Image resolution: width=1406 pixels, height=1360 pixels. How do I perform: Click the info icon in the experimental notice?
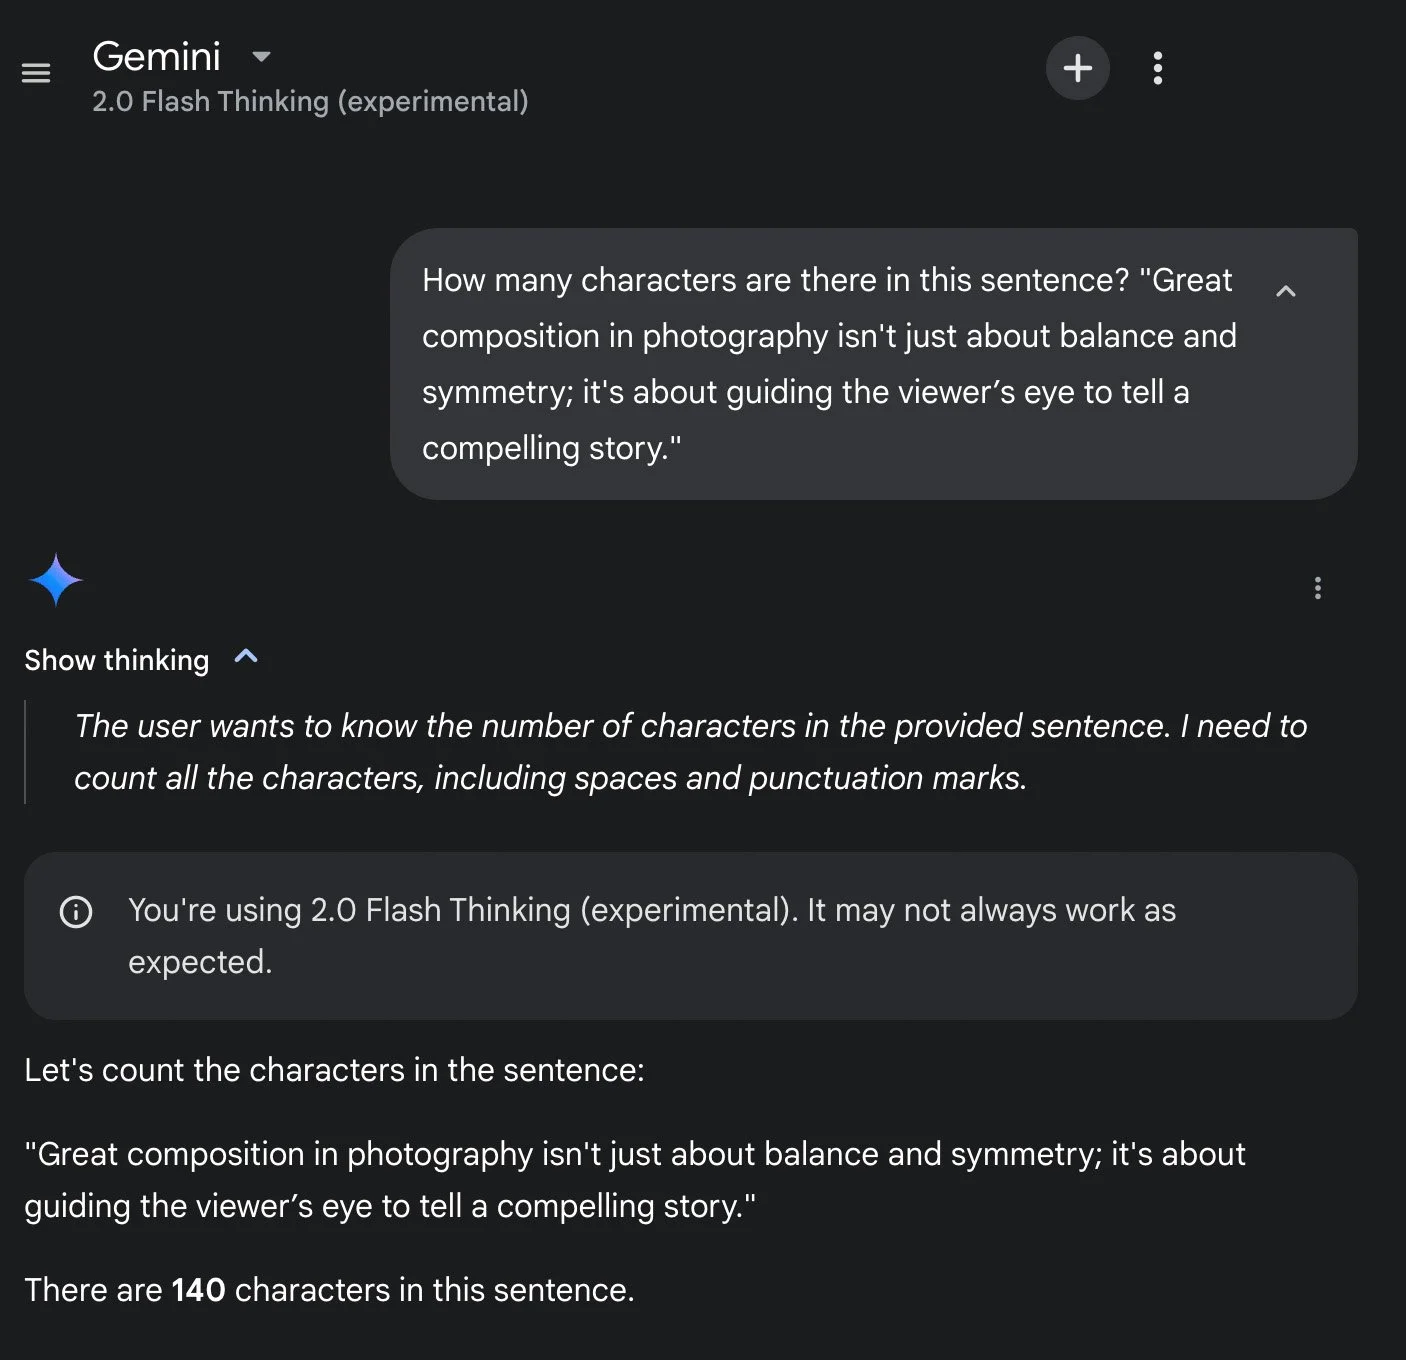coord(76,912)
